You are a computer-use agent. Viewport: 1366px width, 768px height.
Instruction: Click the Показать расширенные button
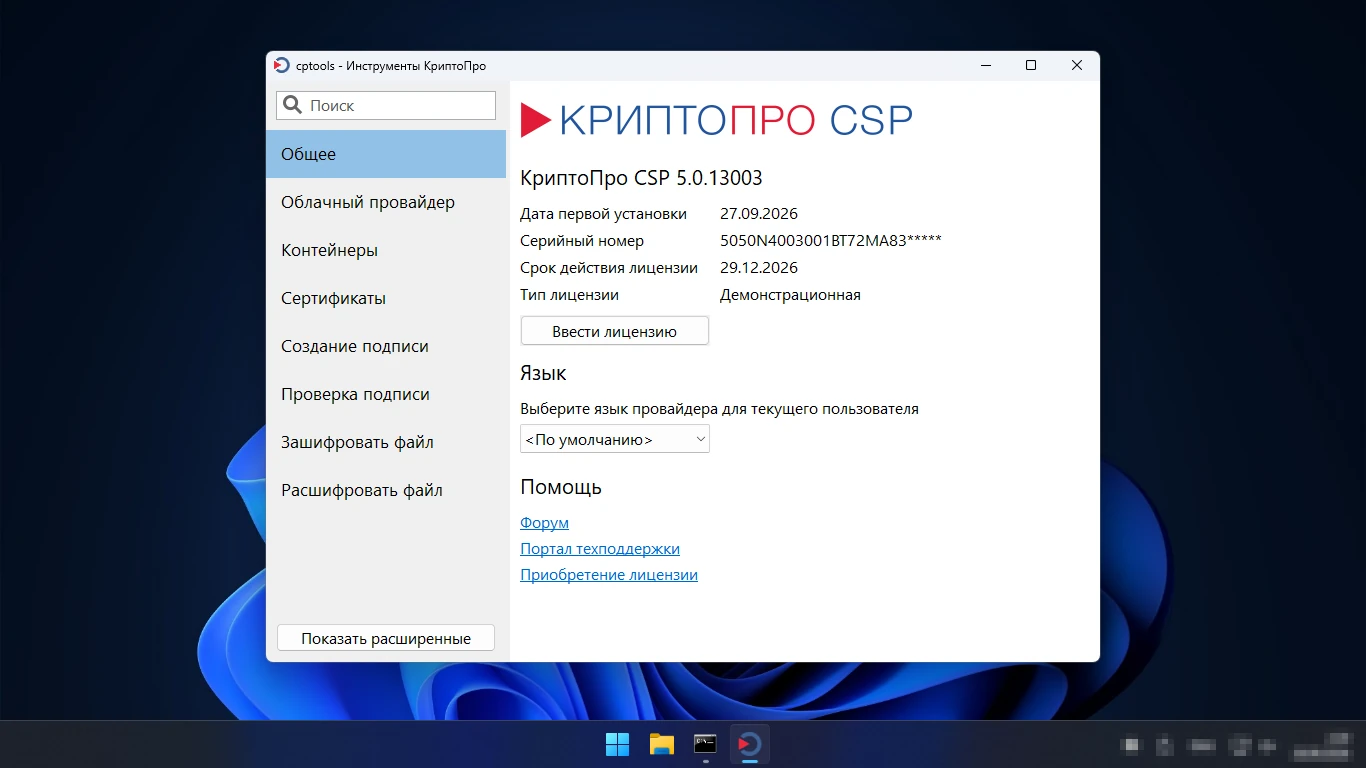[386, 638]
